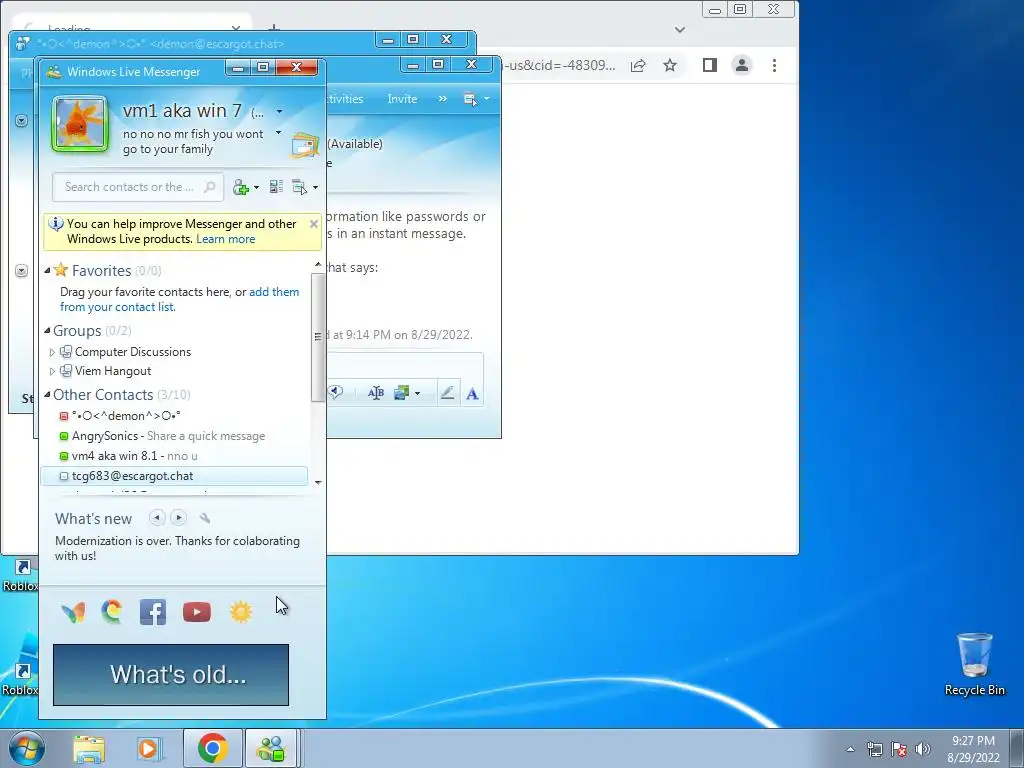Open the Facebook shortcut icon
This screenshot has width=1024, height=768.
pos(153,612)
